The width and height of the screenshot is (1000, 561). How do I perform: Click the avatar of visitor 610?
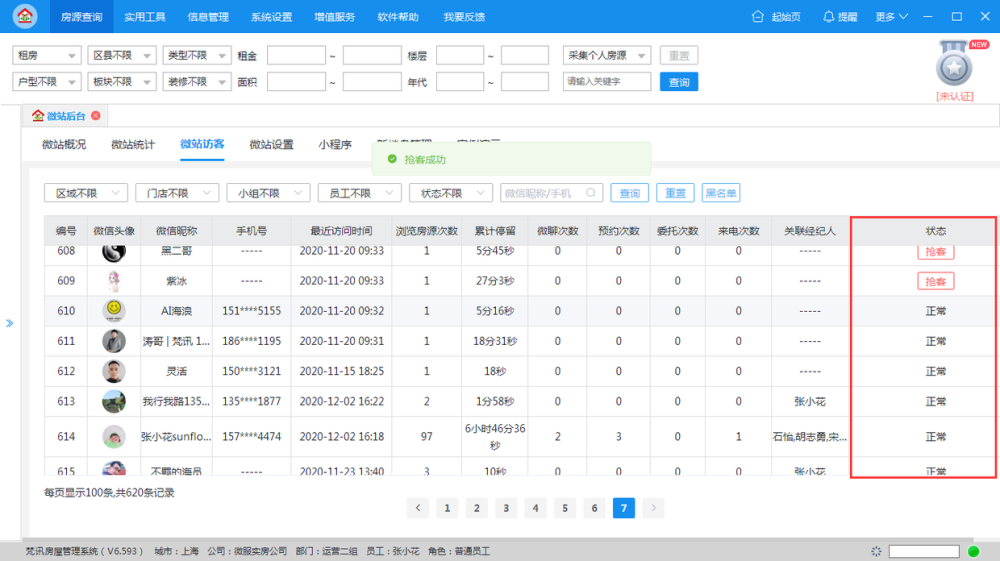pos(114,311)
